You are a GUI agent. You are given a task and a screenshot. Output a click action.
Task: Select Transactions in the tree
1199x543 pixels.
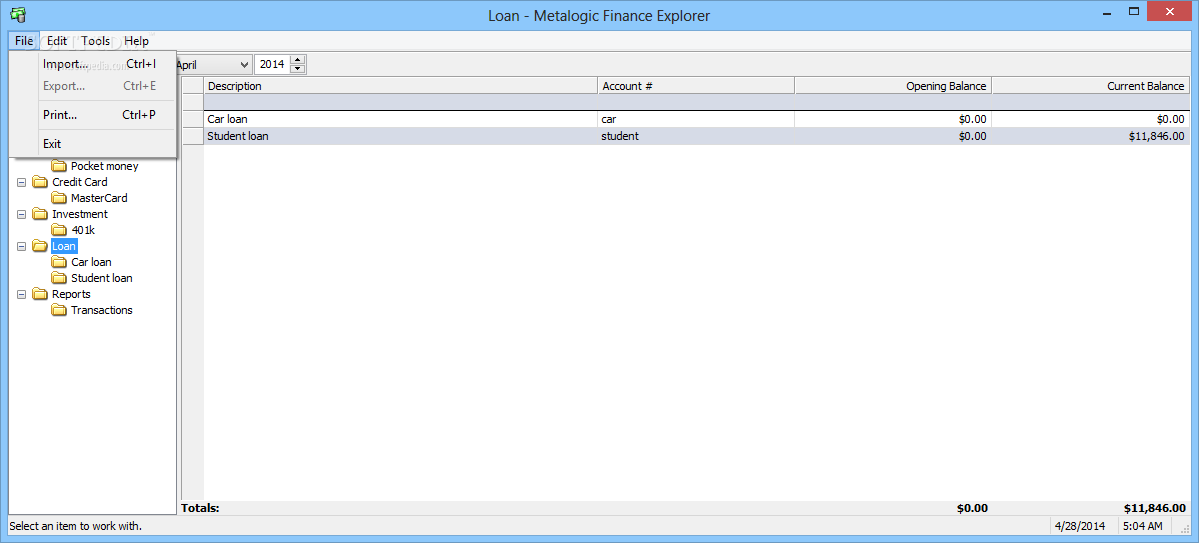coord(102,310)
